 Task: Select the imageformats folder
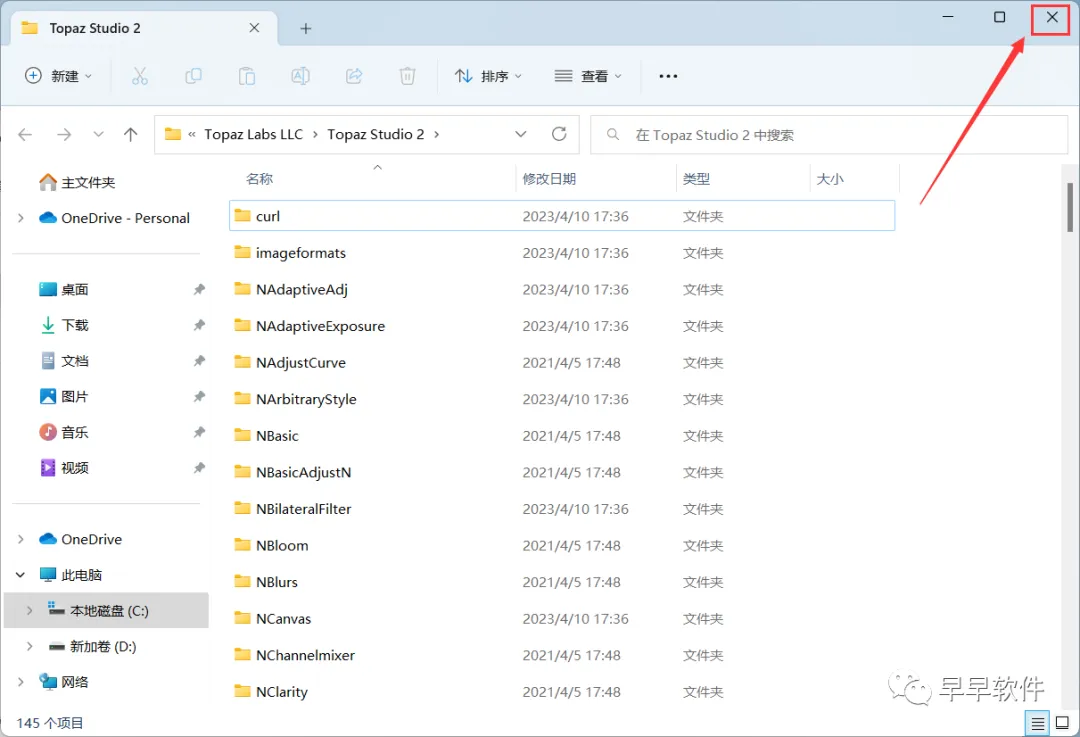562,253
